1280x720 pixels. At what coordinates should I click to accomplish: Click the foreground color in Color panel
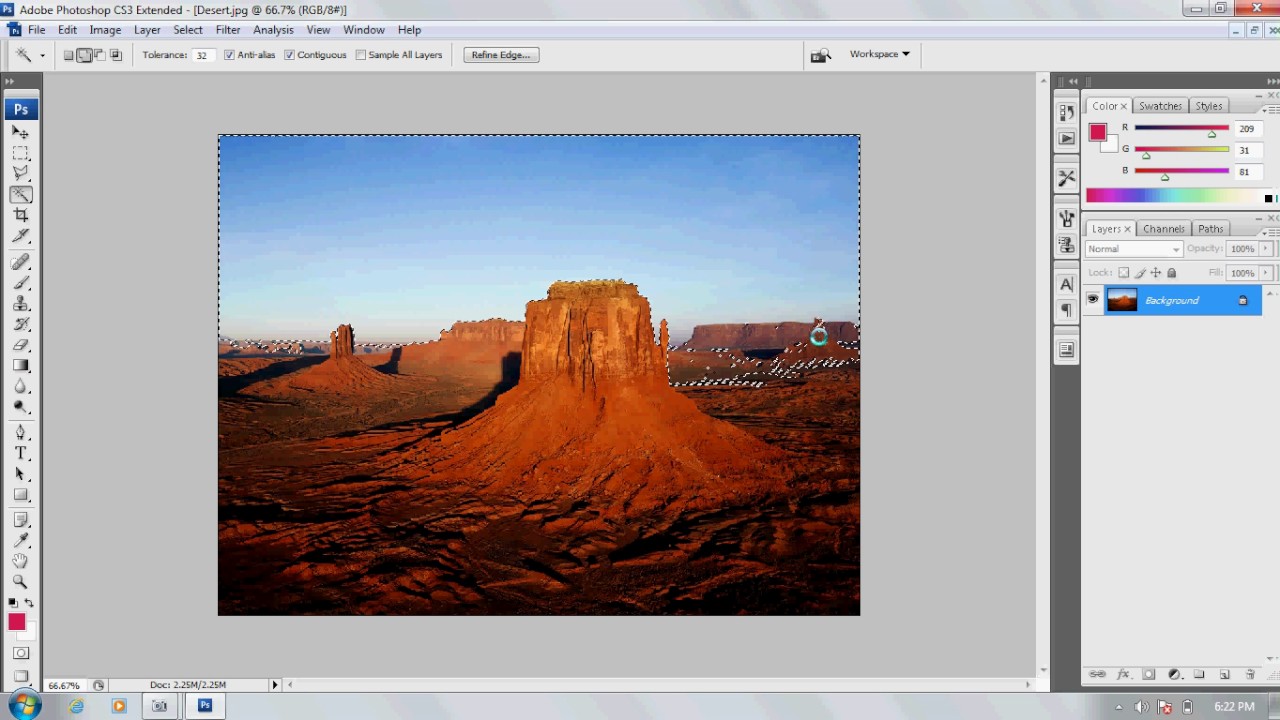click(x=1098, y=132)
